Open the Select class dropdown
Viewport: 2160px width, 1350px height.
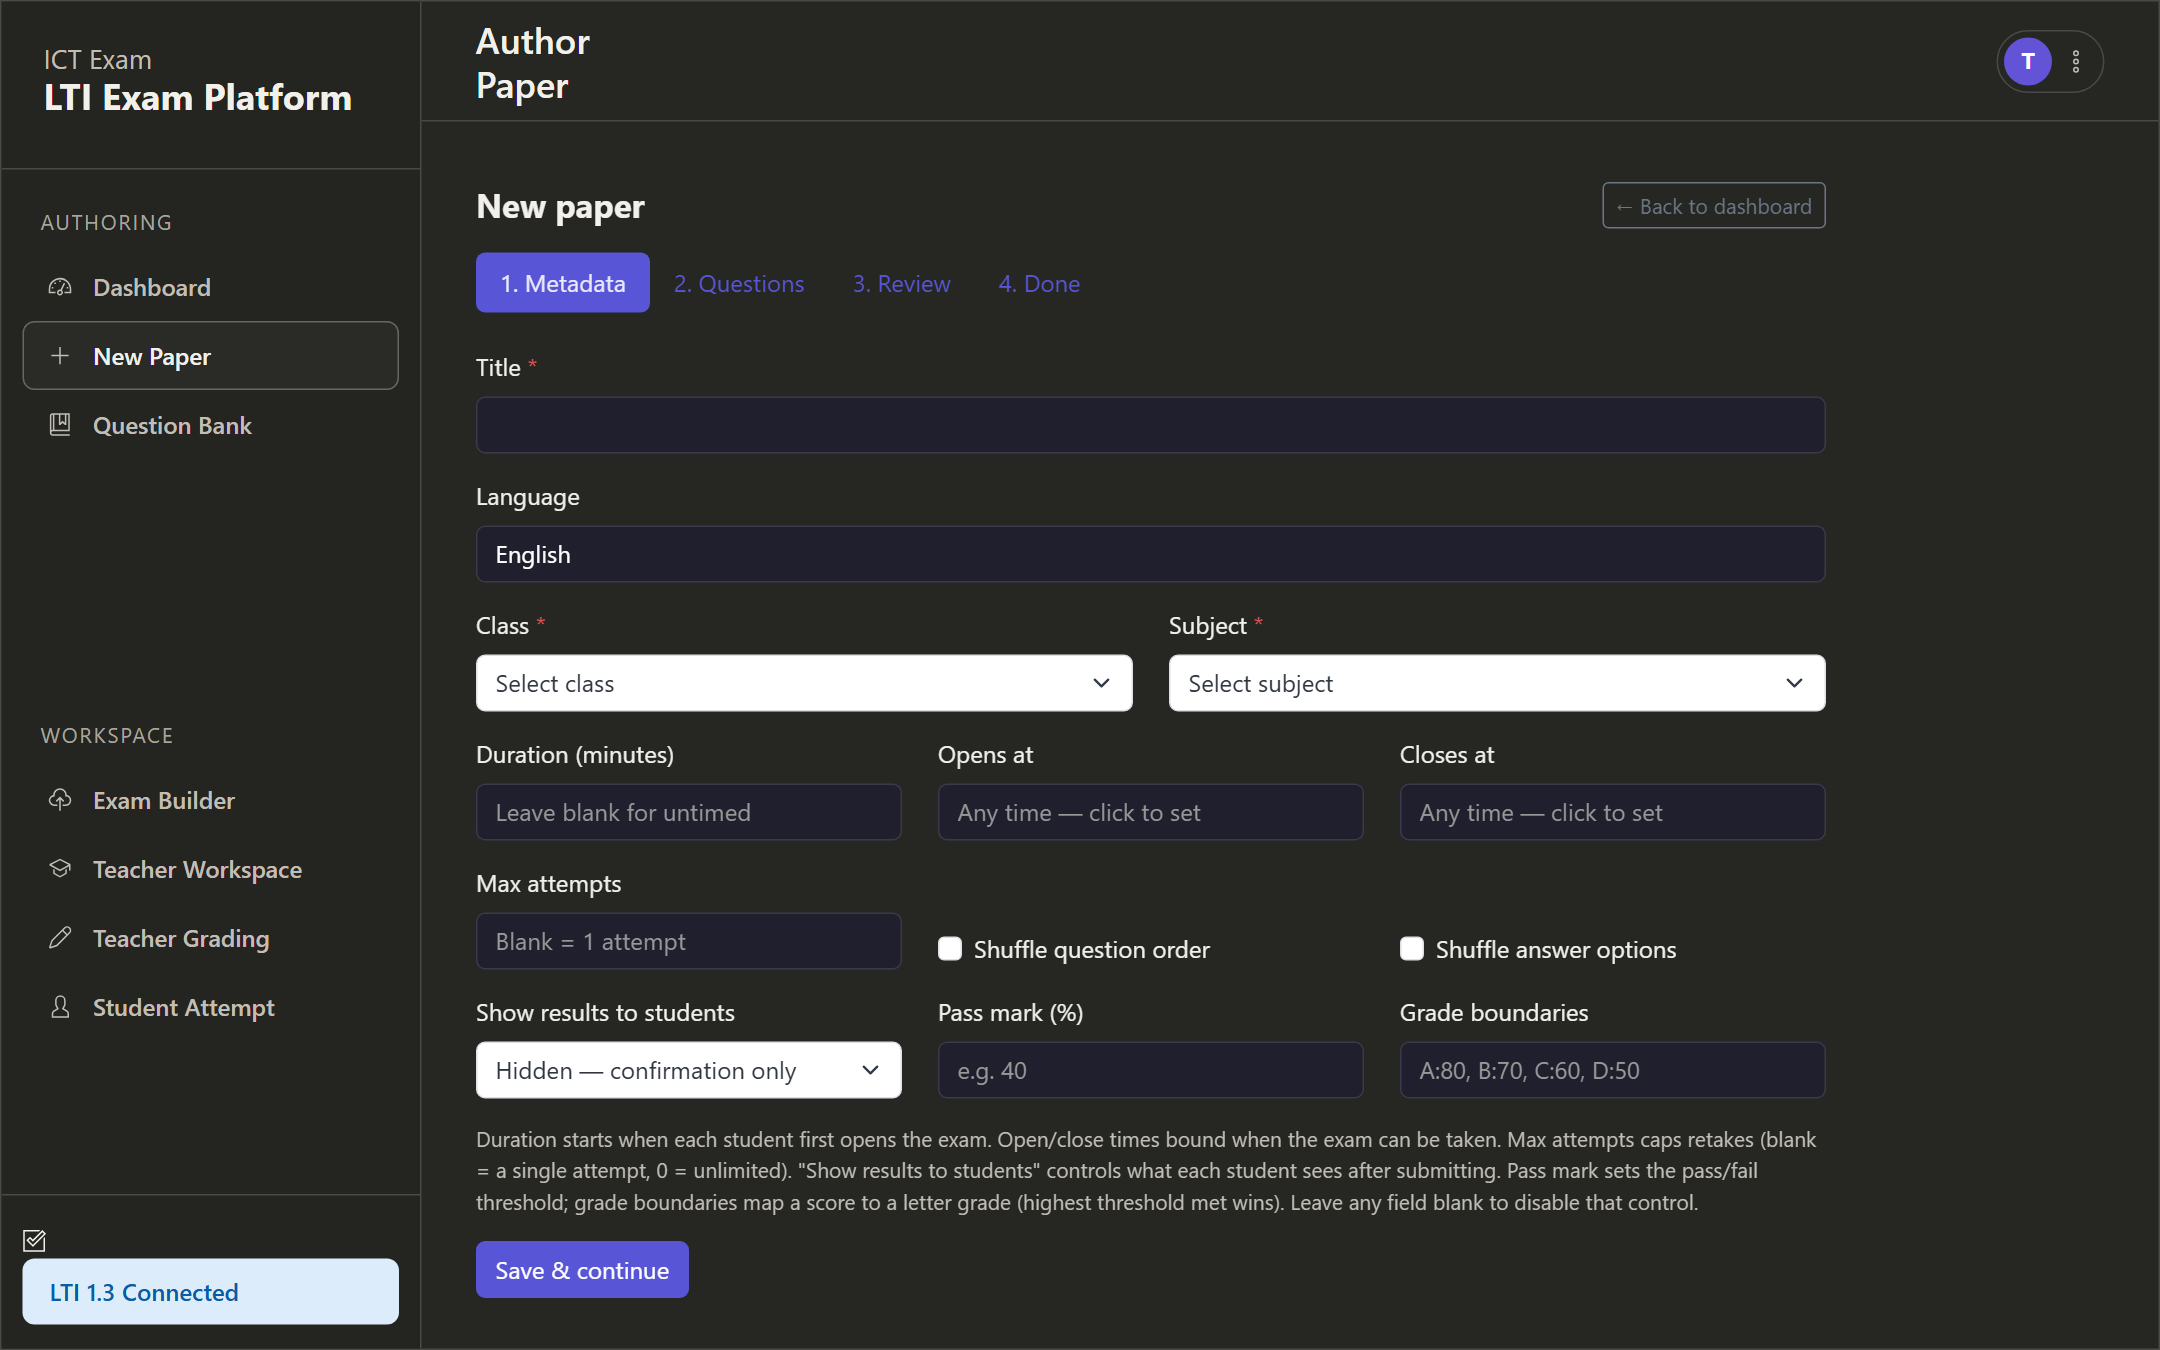point(804,683)
